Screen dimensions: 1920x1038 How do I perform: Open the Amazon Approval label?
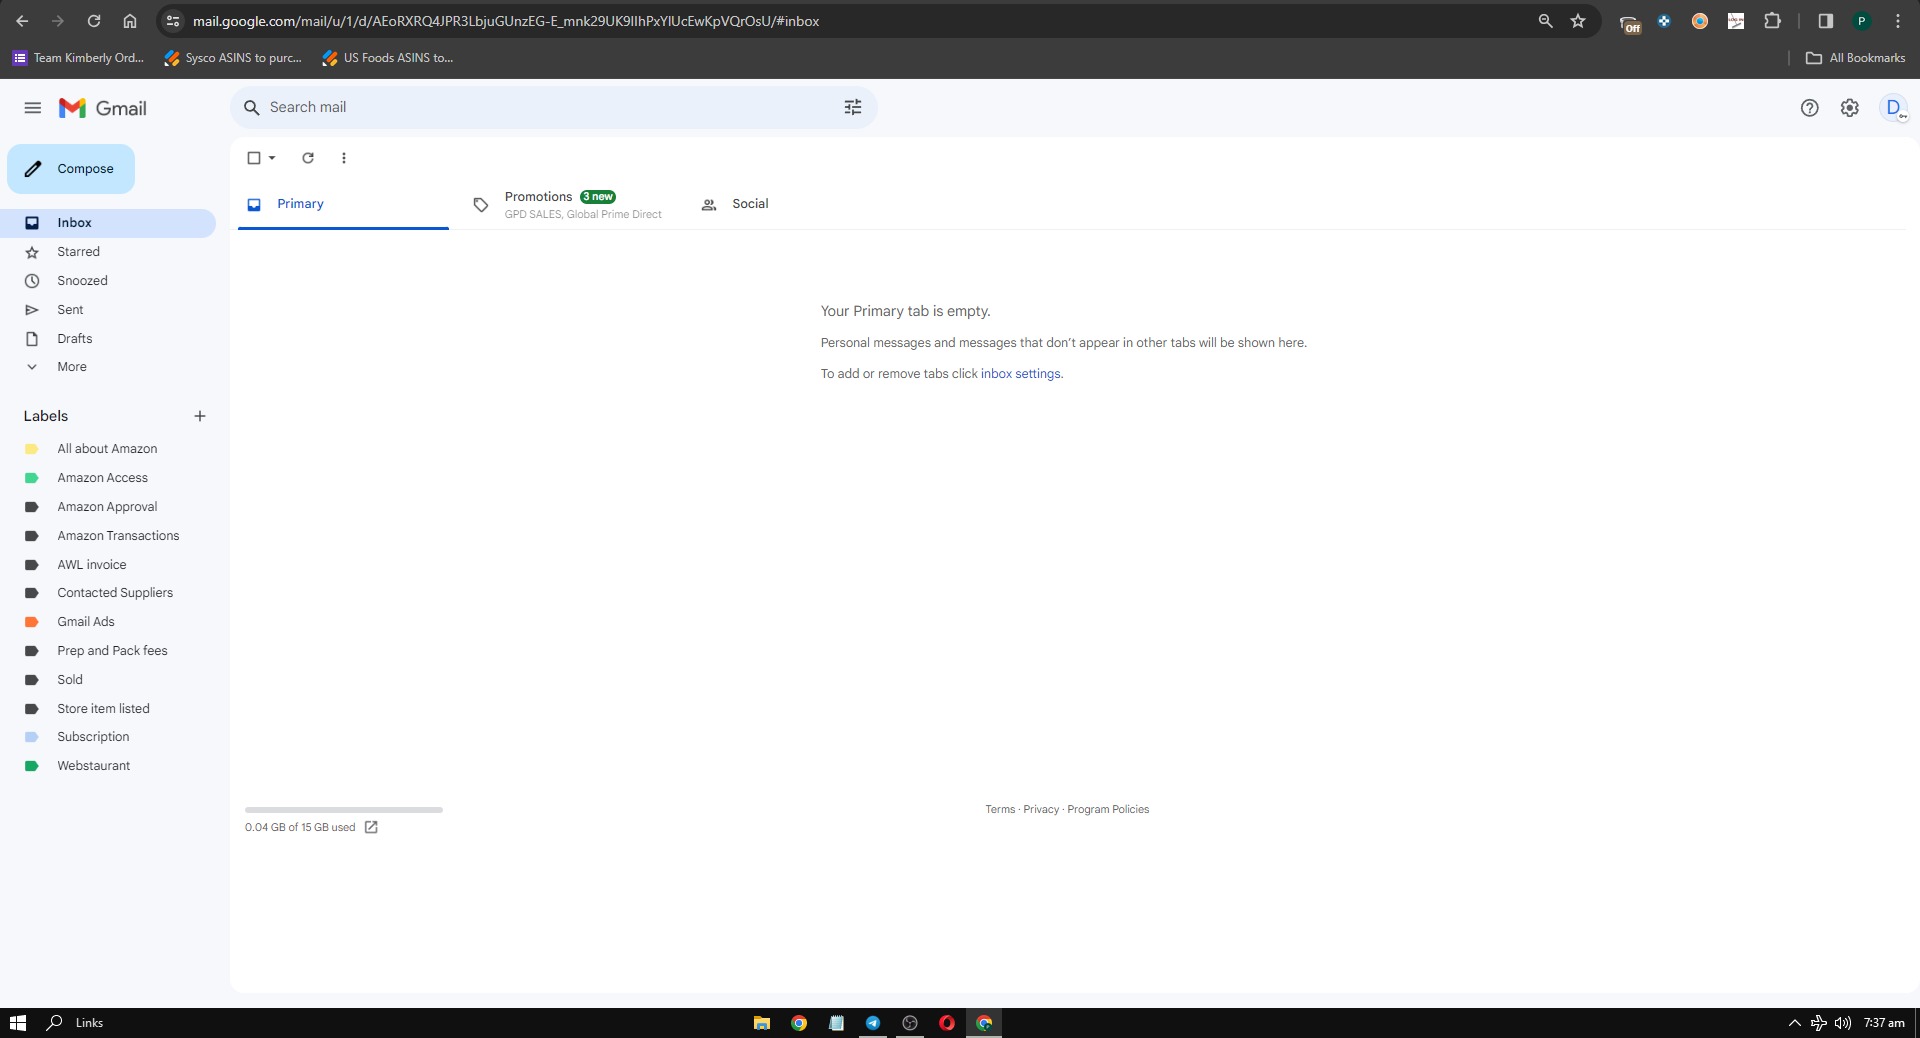[x=108, y=507]
